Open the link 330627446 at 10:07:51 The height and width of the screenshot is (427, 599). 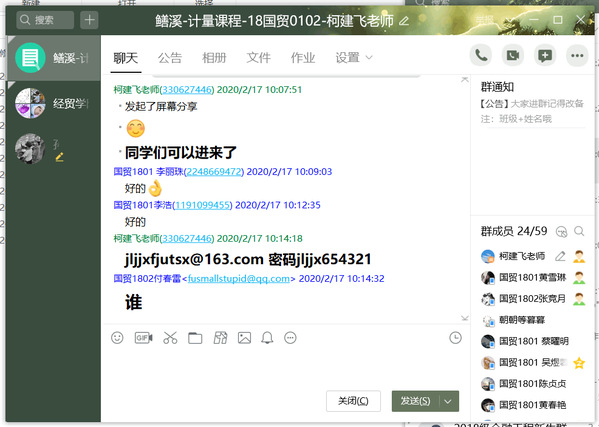coord(187,89)
